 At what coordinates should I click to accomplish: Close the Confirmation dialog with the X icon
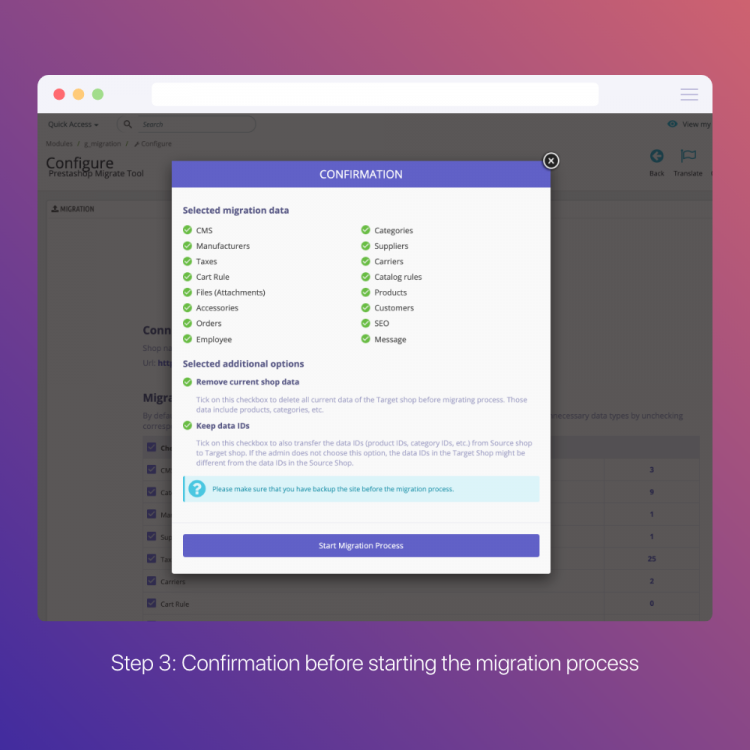[x=551, y=161]
